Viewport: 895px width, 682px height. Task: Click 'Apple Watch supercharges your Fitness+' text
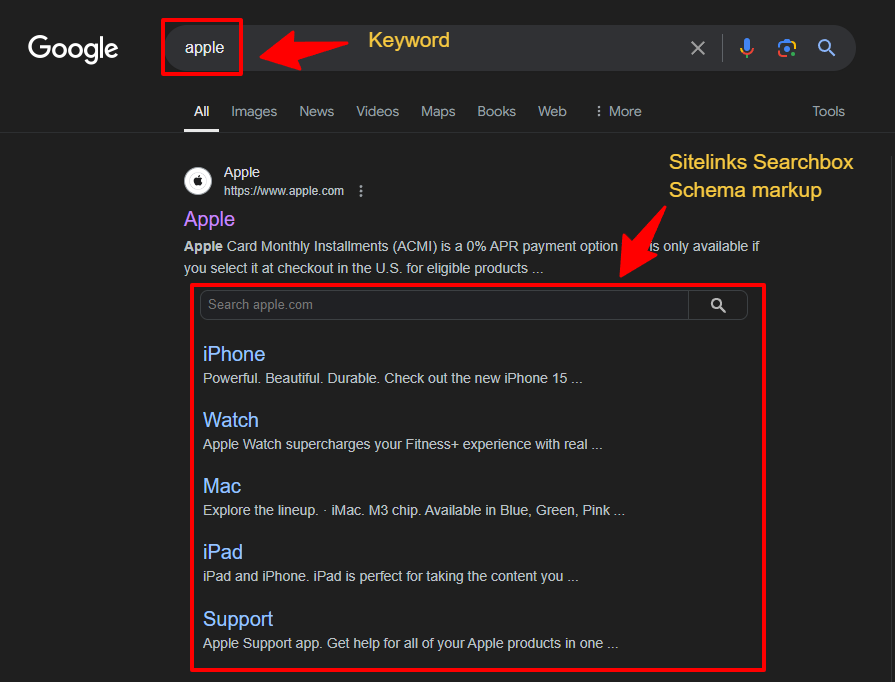point(402,445)
